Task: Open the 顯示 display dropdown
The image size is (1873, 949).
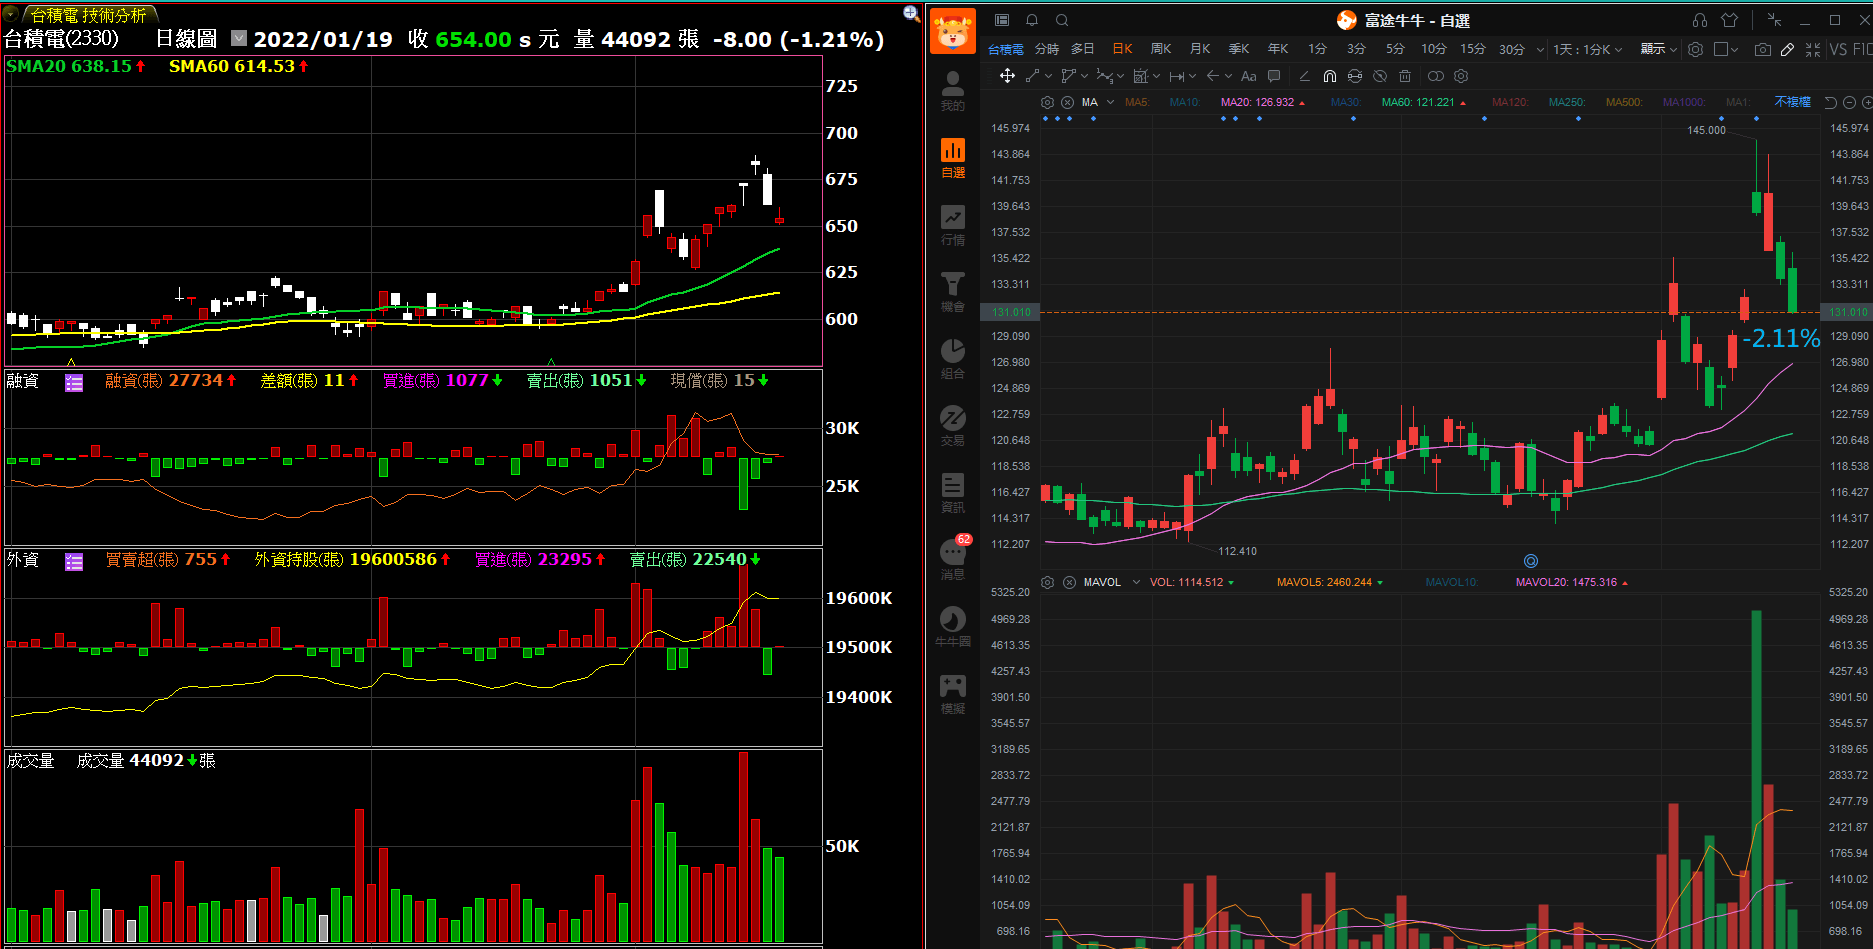Action: (x=1659, y=49)
